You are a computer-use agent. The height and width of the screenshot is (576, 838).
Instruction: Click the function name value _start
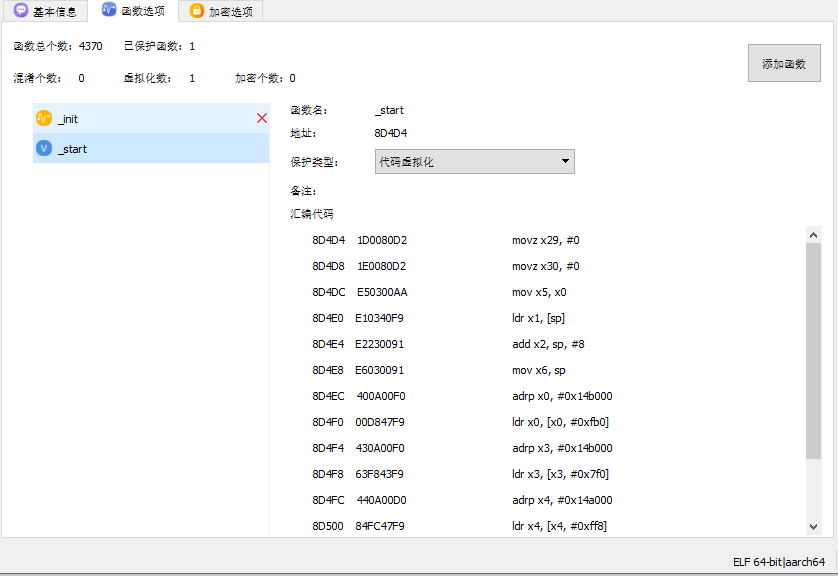(x=389, y=110)
